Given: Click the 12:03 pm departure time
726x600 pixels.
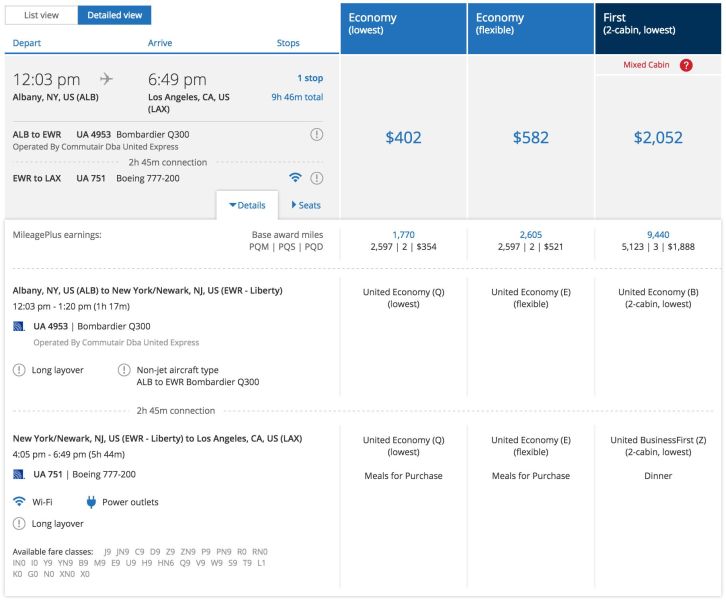Looking at the screenshot, I should tap(46, 80).
